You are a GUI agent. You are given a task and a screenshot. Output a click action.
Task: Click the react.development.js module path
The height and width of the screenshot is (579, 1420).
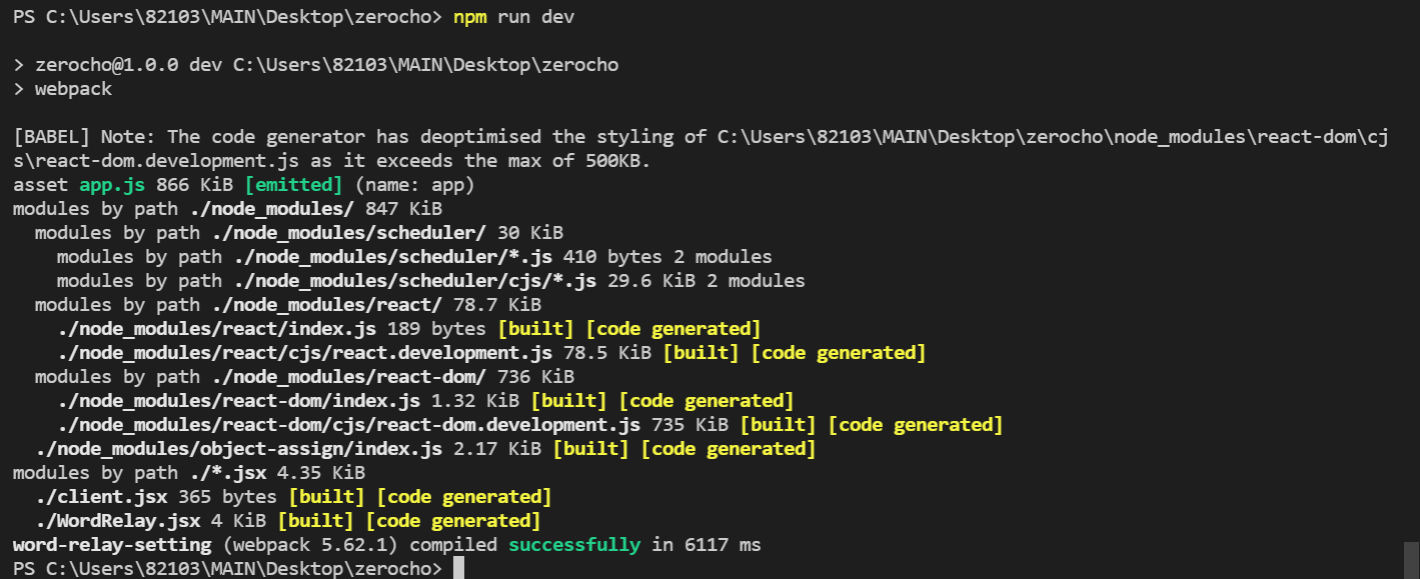(x=304, y=353)
